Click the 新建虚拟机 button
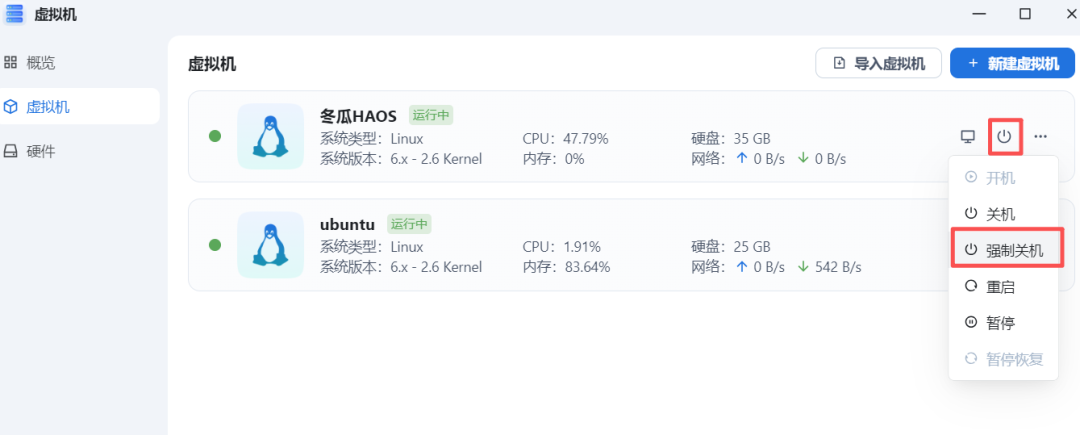 pyautogui.click(x=1012, y=64)
